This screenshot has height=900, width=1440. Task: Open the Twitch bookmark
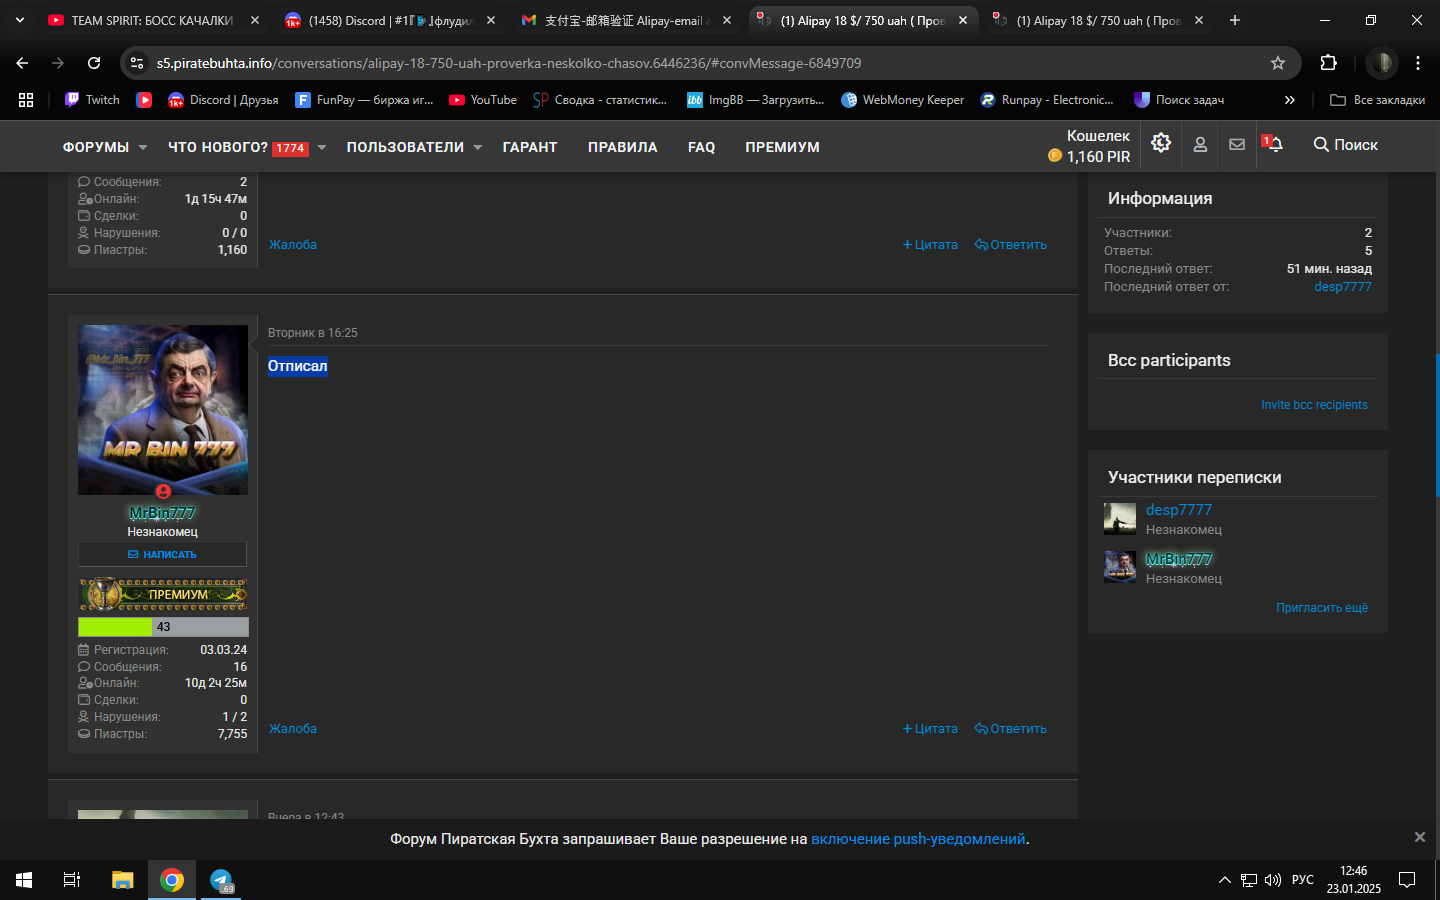pos(92,100)
